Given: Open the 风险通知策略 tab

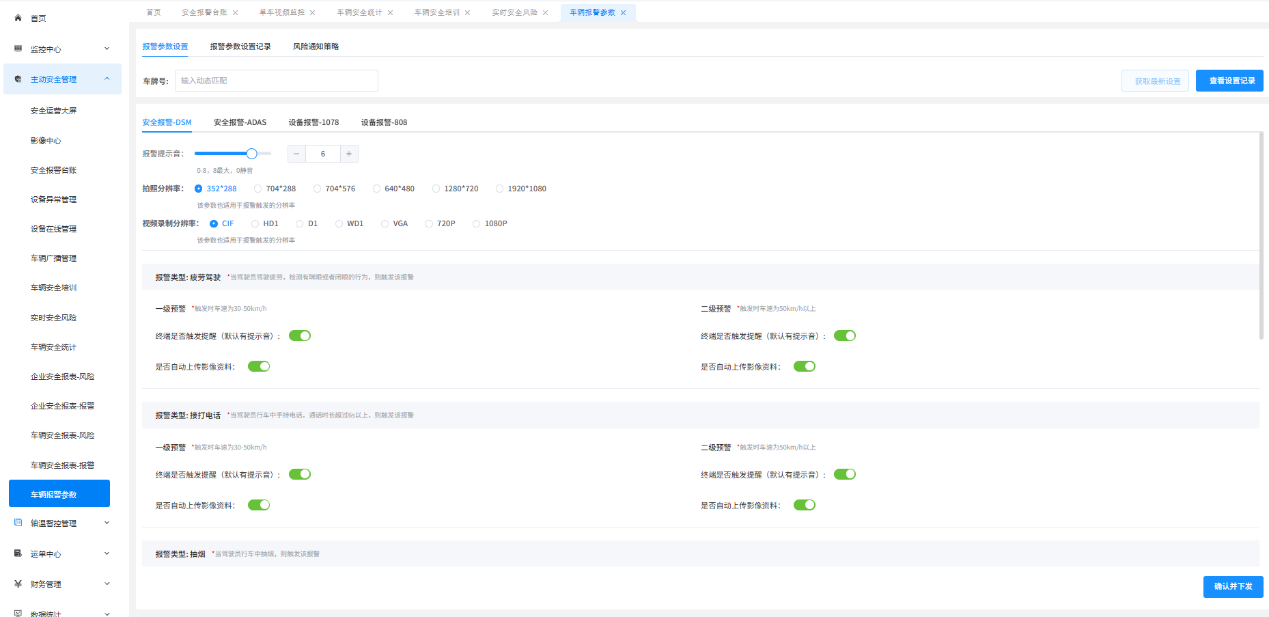Looking at the screenshot, I should [316, 46].
